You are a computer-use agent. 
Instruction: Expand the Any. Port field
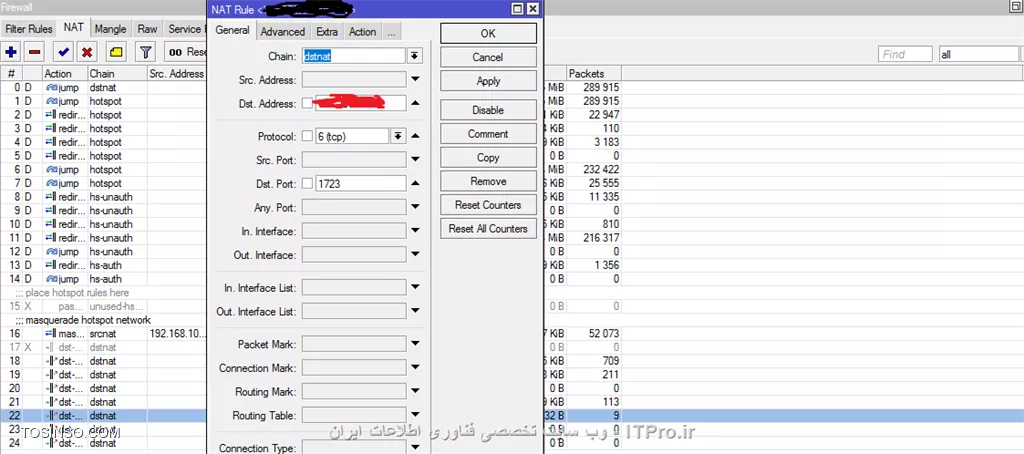tap(415, 208)
